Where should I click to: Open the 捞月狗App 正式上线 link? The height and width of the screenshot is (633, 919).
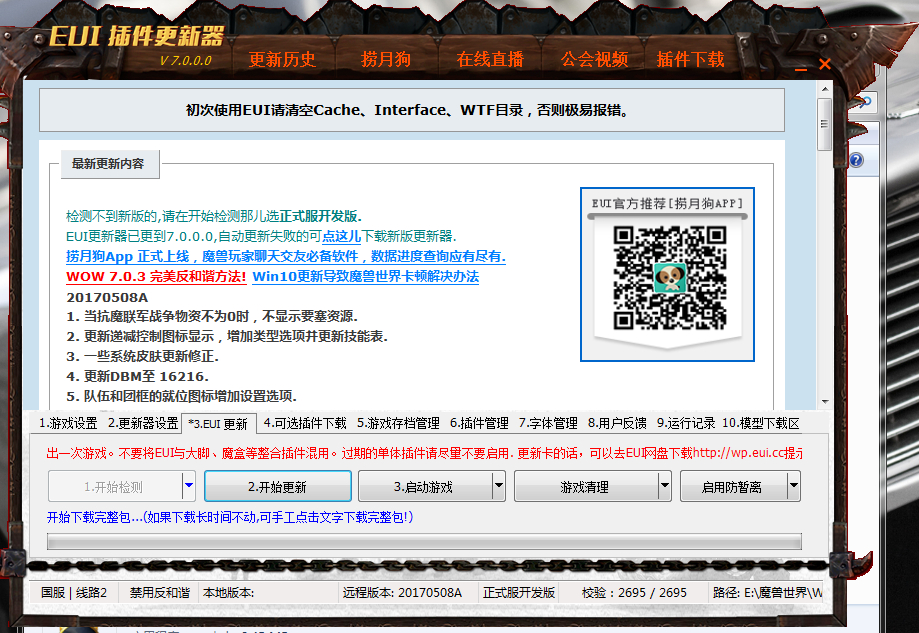point(285,256)
